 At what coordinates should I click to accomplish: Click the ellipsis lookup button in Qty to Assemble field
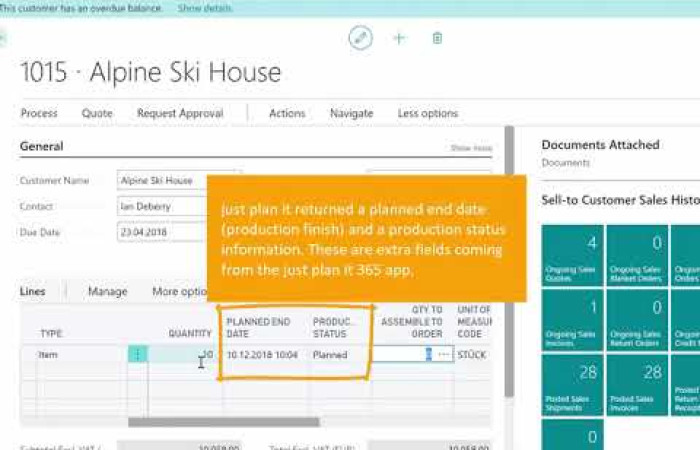443,354
